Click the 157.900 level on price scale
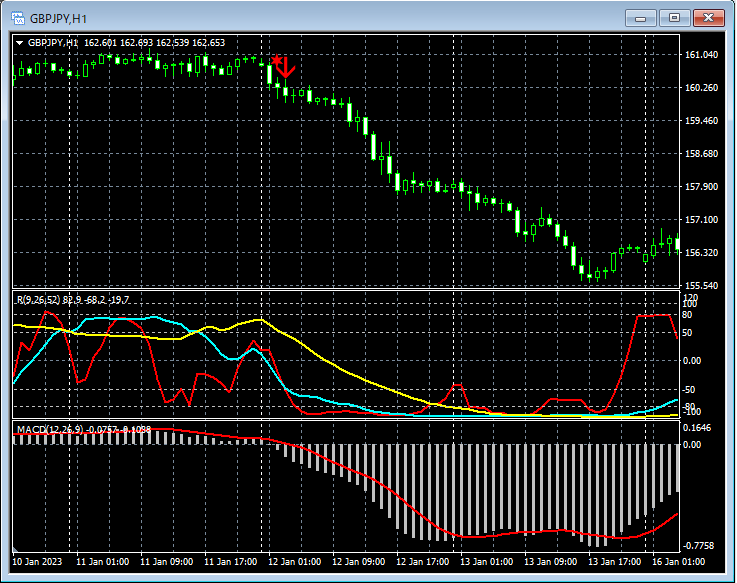Screen dimensions: 737x583 point(701,187)
